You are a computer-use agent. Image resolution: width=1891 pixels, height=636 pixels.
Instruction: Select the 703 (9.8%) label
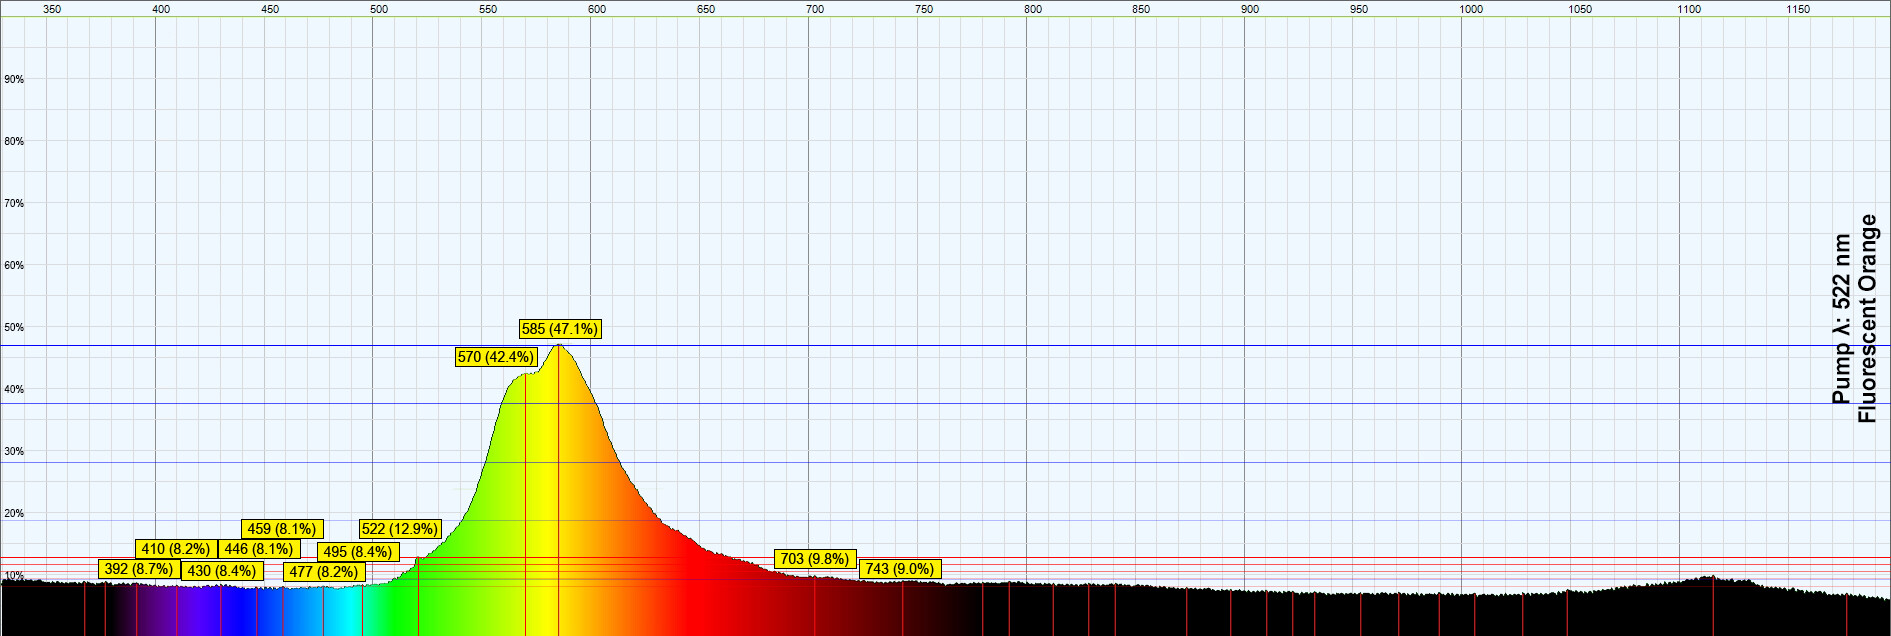815,559
